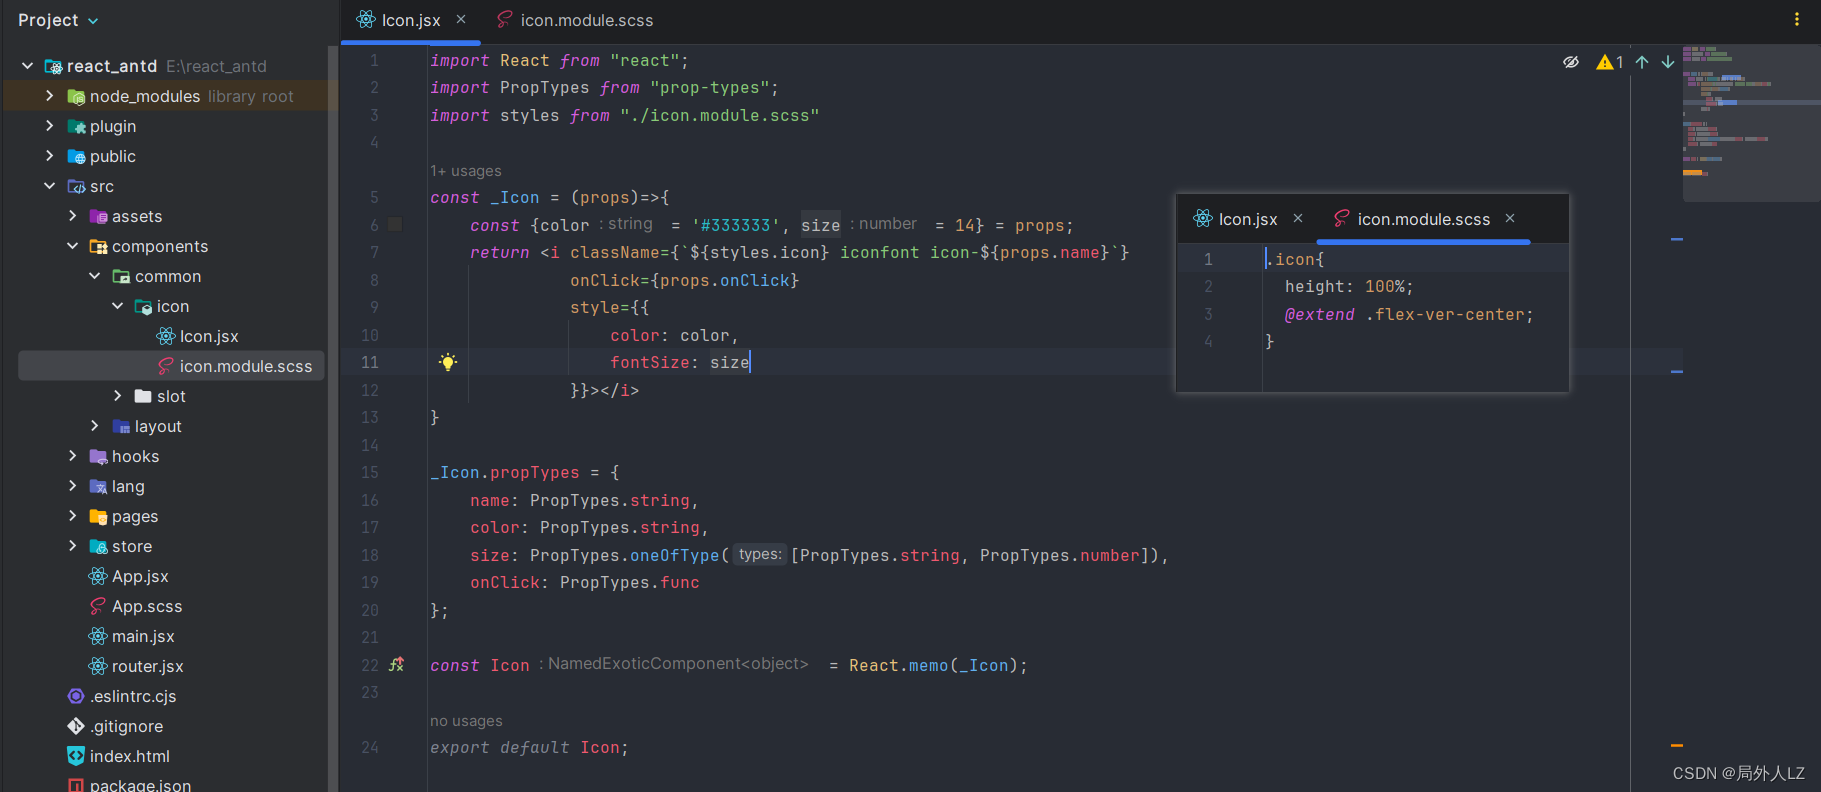Expand the pages folder
Image resolution: width=1821 pixels, height=792 pixels.
[72, 516]
